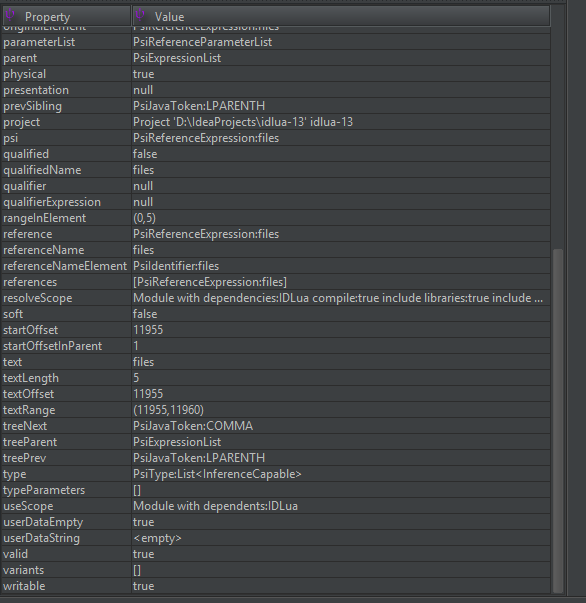Click the Module with dependents:IDLua value

point(215,506)
